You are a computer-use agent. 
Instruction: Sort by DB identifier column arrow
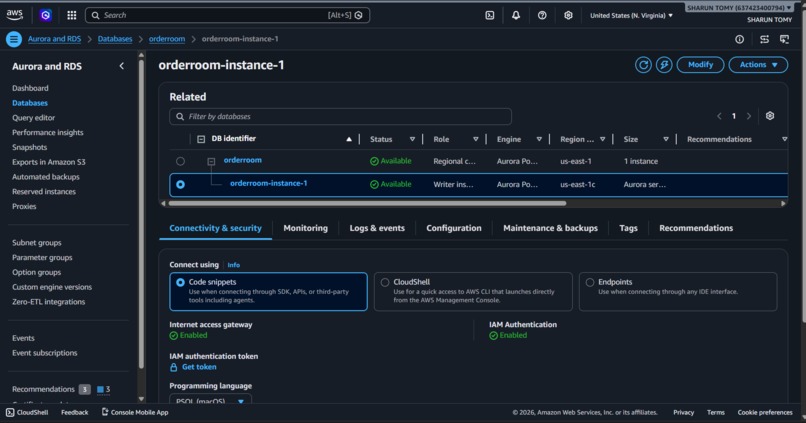[x=349, y=139]
